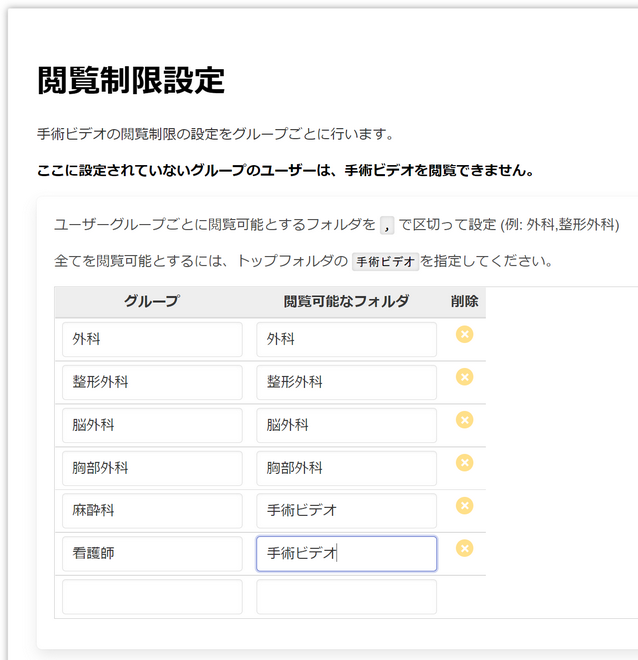Edit the folder field in the 胸部外科 row

coord(346,468)
